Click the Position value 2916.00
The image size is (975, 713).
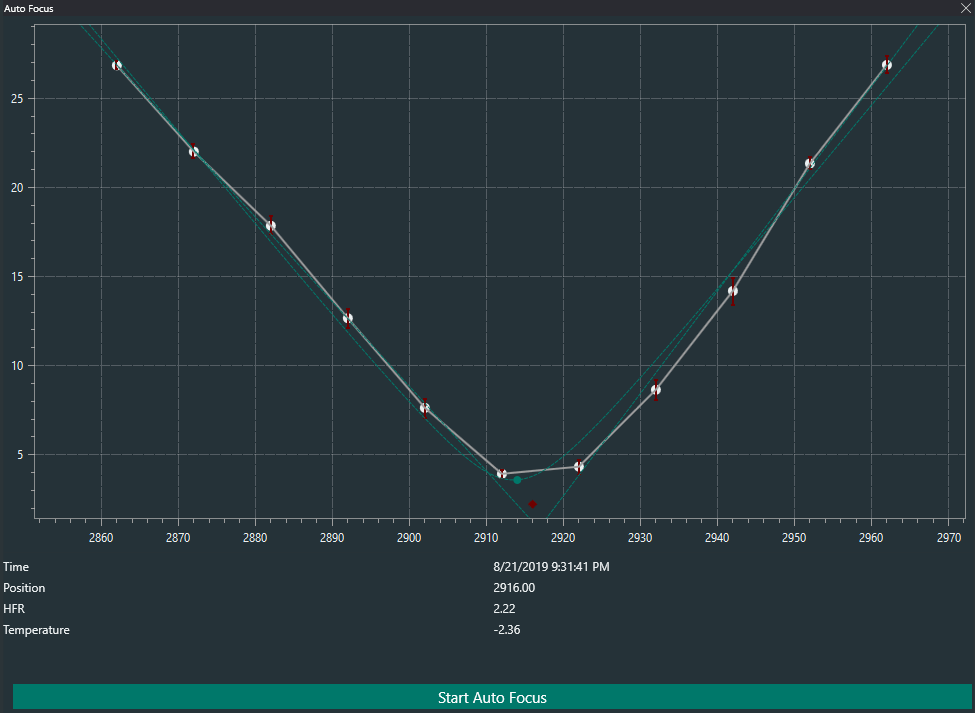pos(515,588)
